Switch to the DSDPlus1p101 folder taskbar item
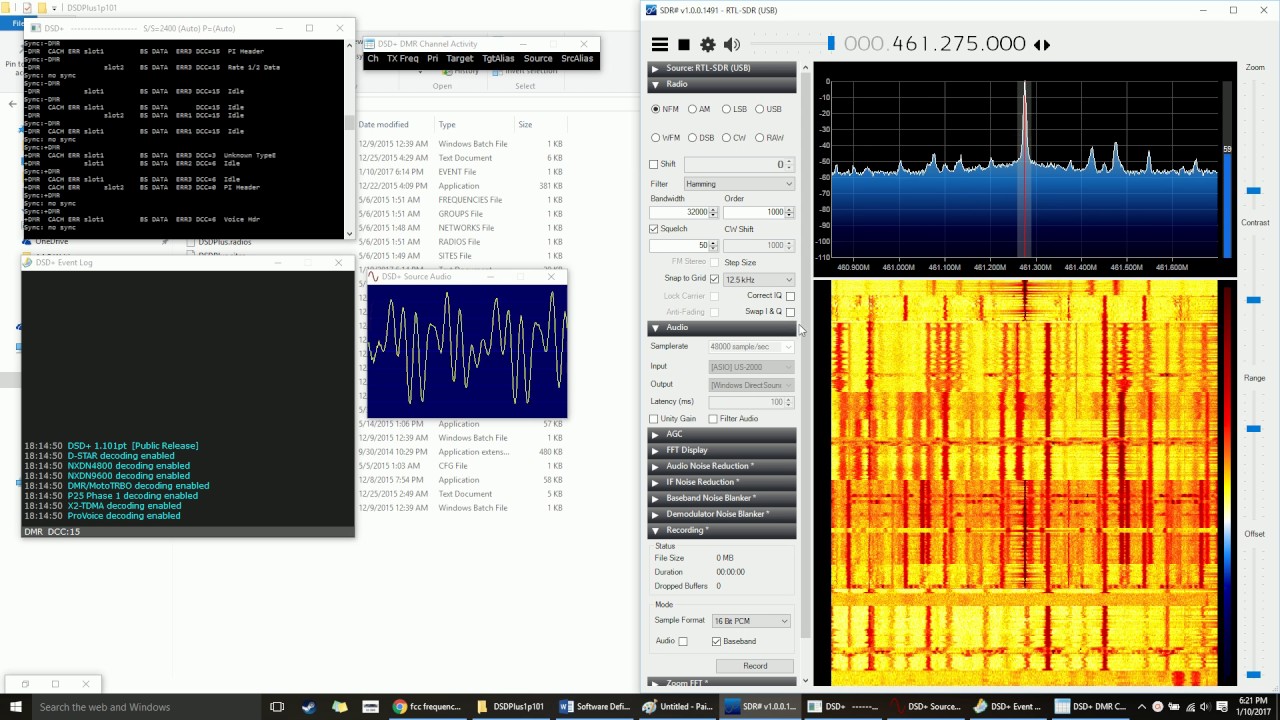Image resolution: width=1280 pixels, height=720 pixels. click(x=511, y=707)
